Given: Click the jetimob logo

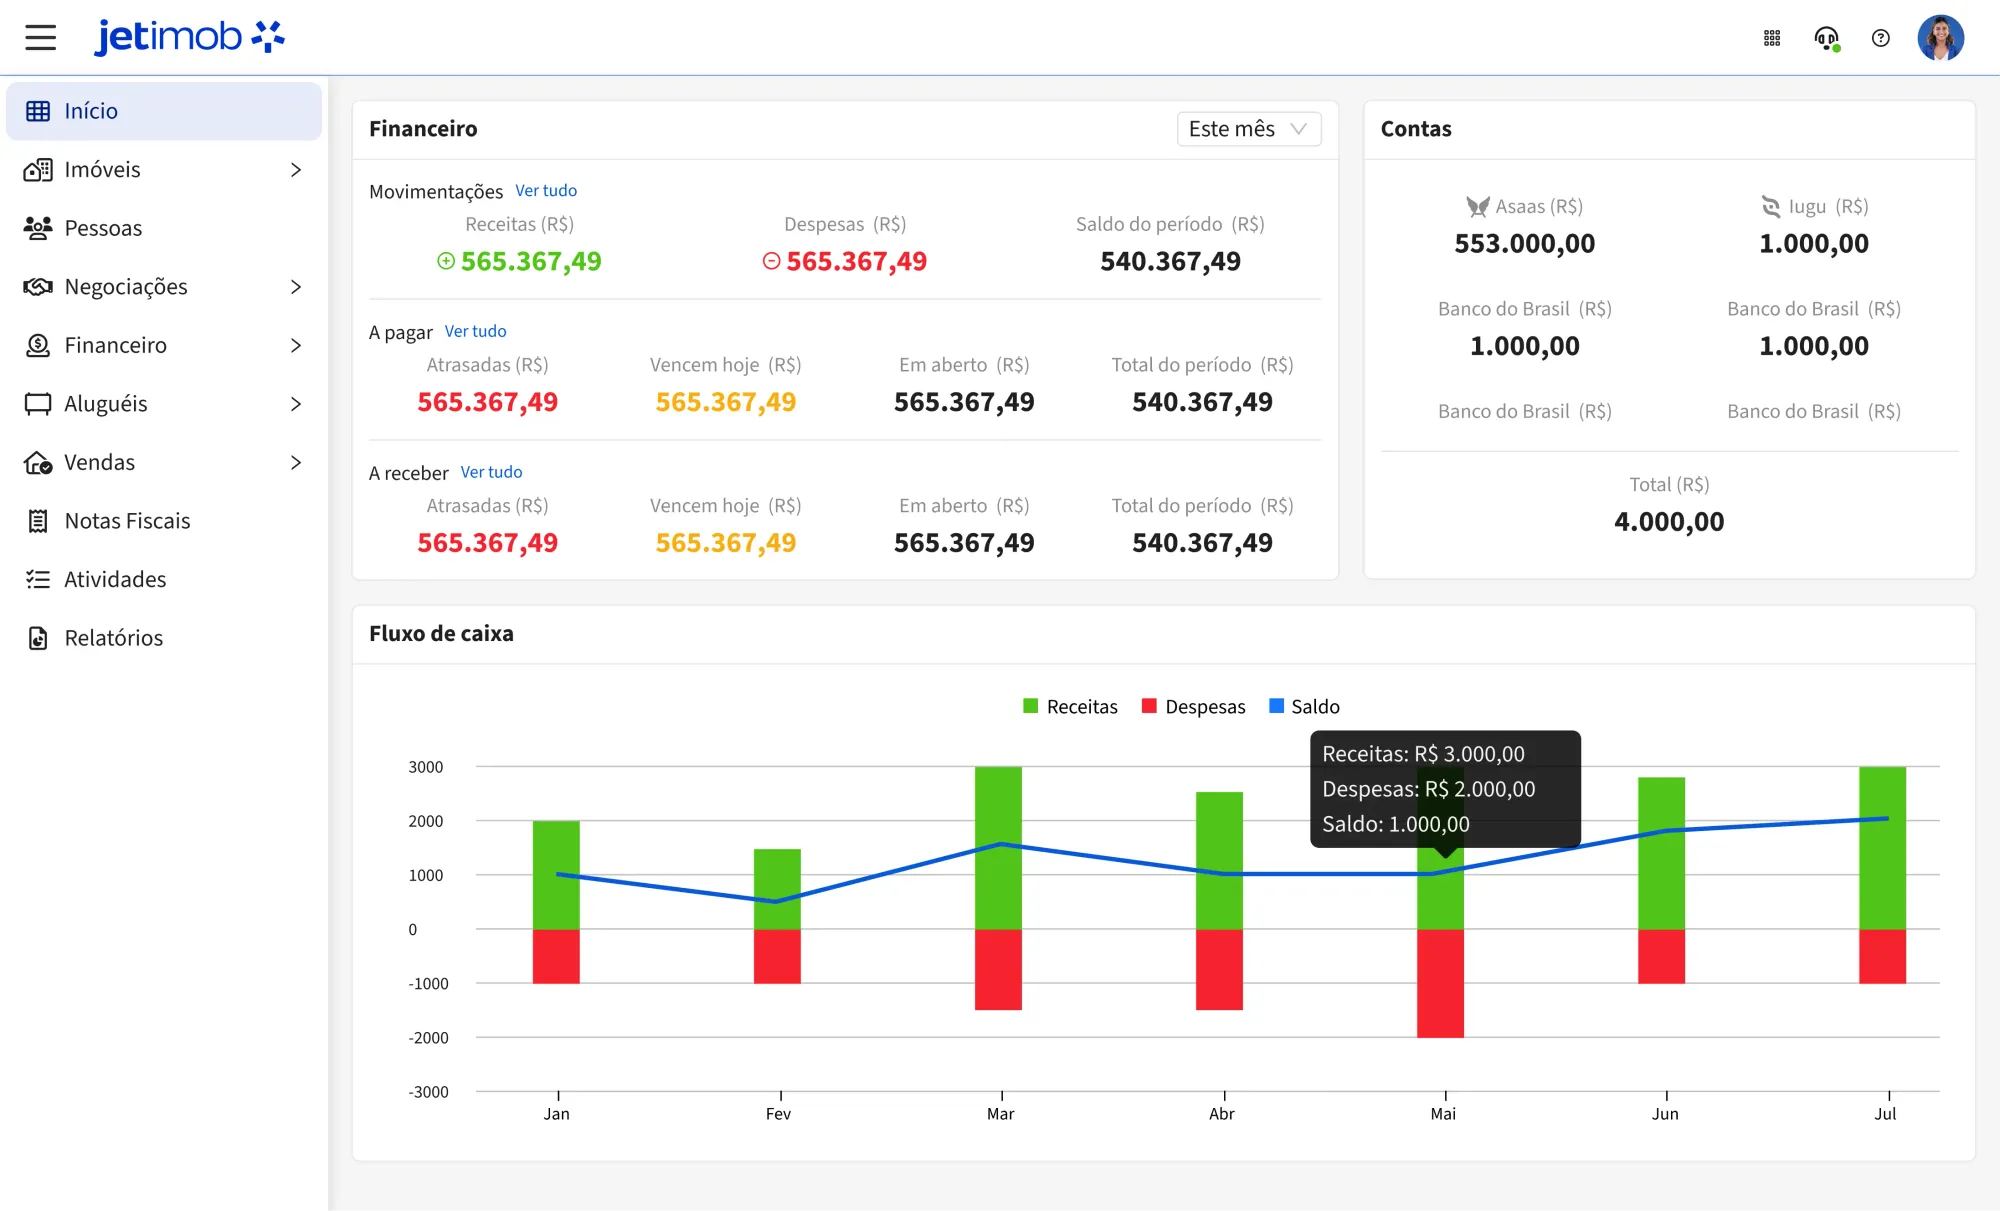Looking at the screenshot, I should pyautogui.click(x=190, y=37).
